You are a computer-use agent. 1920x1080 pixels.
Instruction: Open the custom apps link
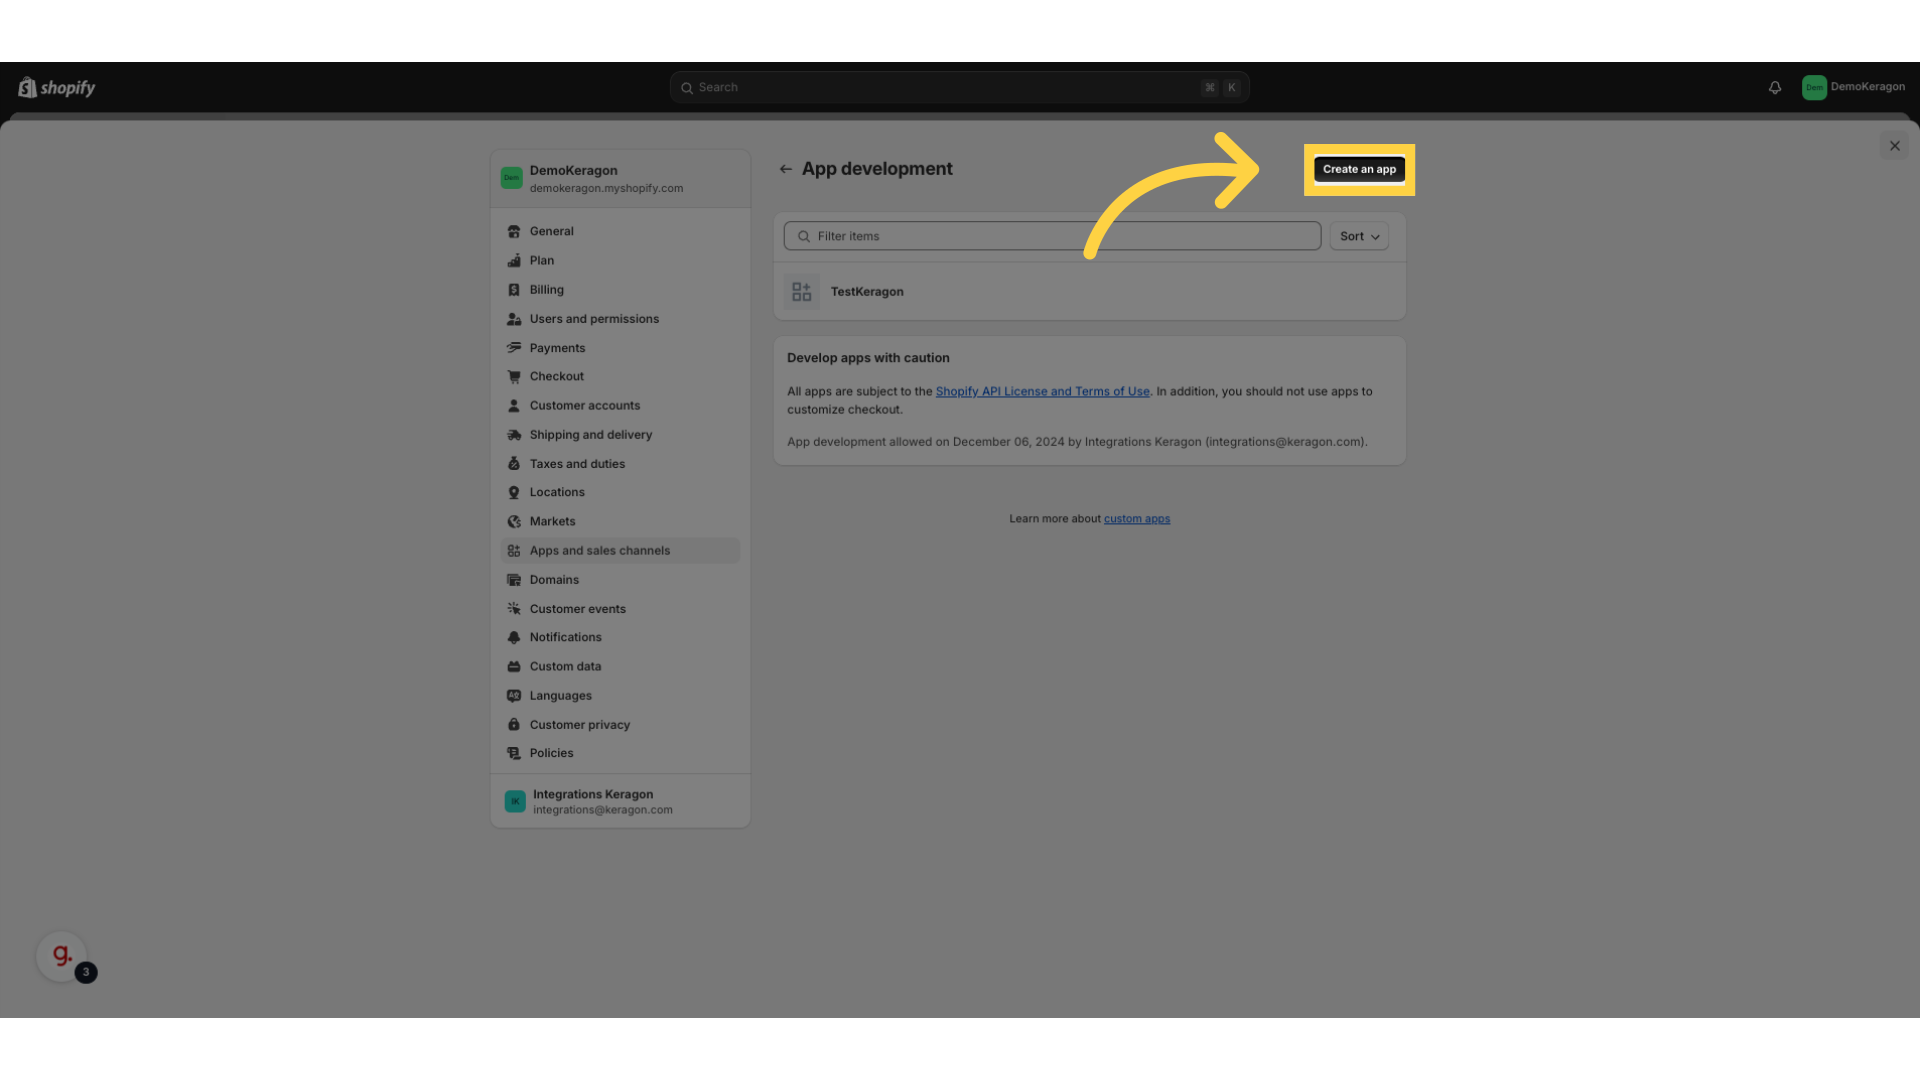click(x=1137, y=519)
